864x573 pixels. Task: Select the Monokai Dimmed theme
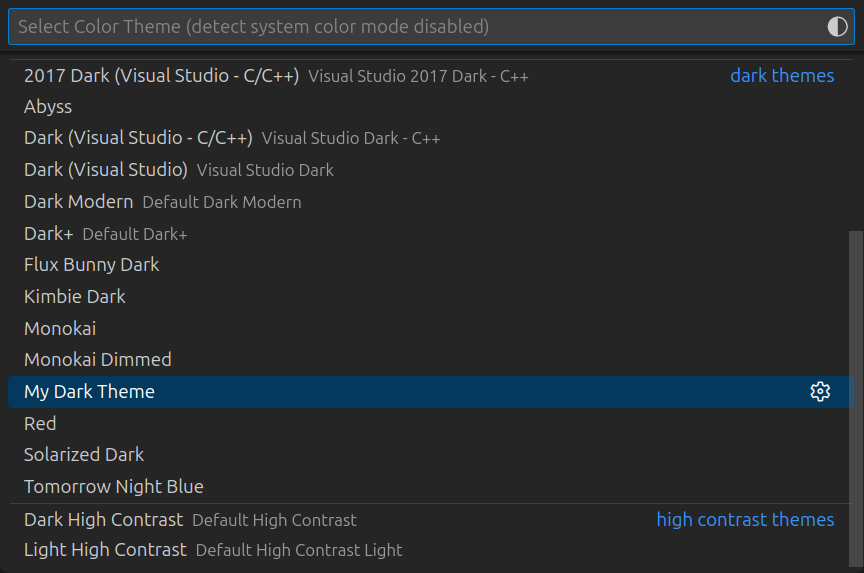coord(98,360)
